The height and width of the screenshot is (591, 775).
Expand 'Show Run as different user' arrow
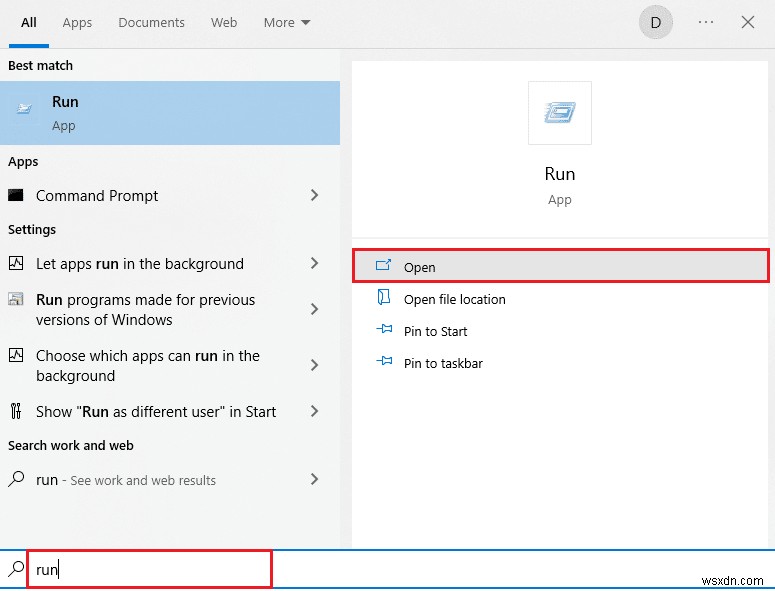pyautogui.click(x=314, y=412)
